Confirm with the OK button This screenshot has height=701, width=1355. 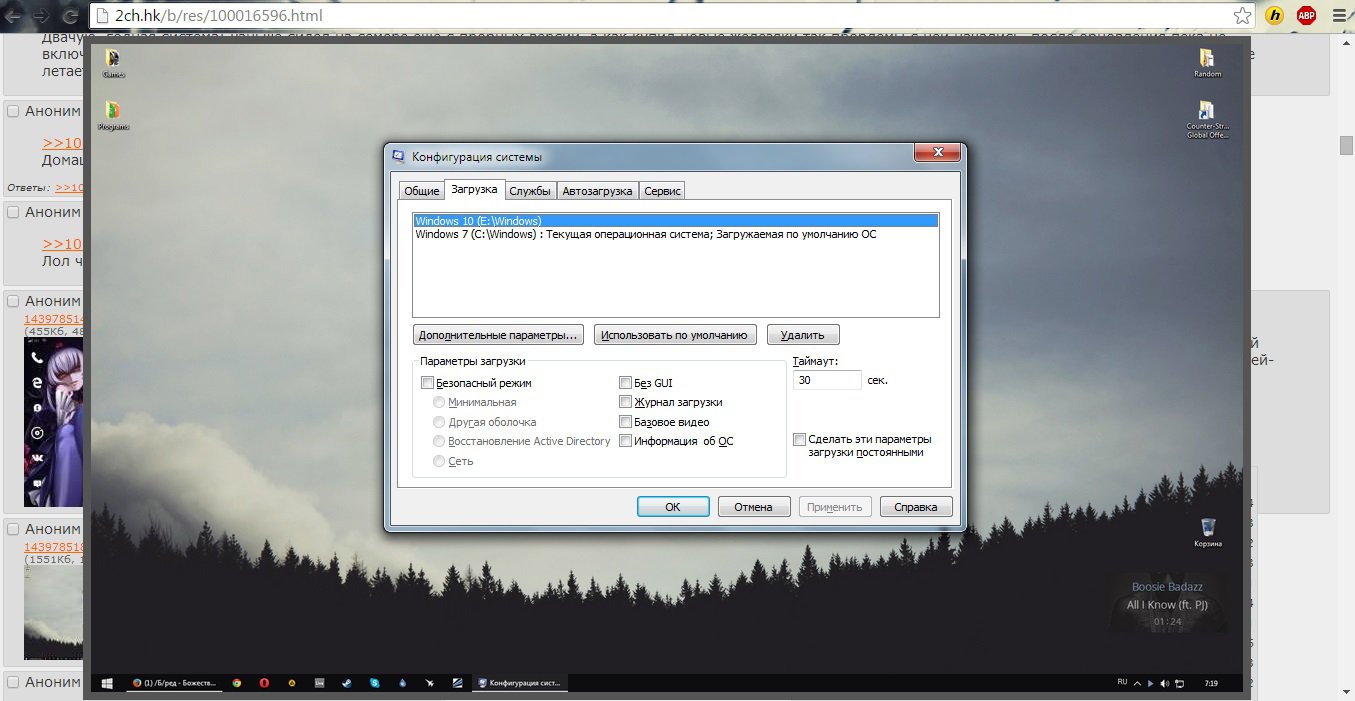[673, 507]
